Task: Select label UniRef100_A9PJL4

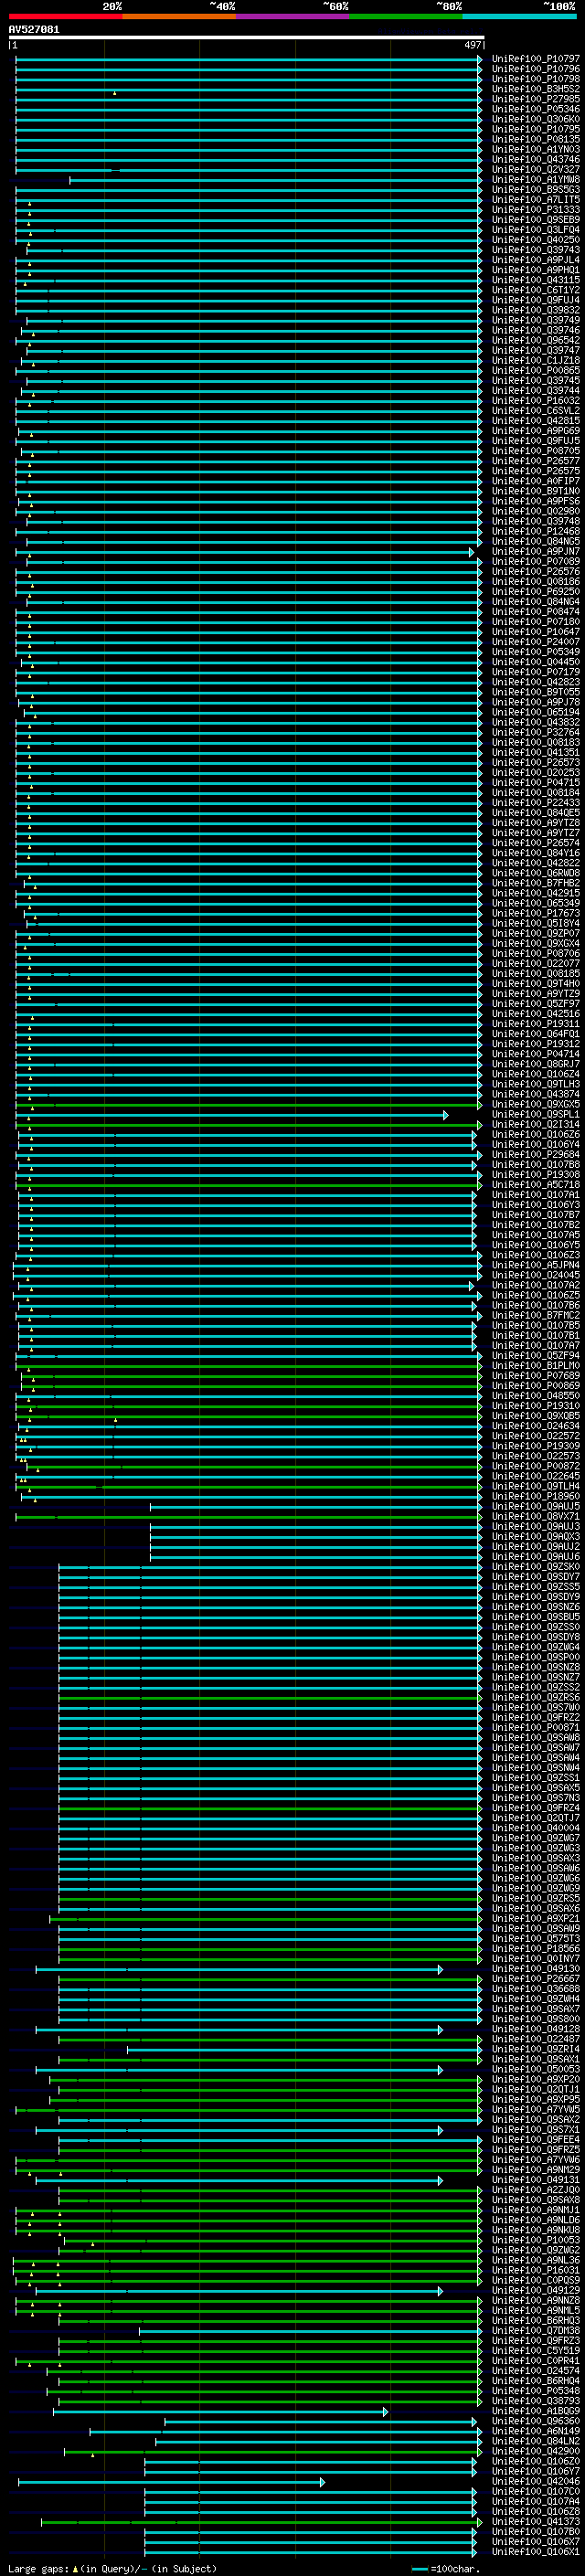Action: click(536, 260)
